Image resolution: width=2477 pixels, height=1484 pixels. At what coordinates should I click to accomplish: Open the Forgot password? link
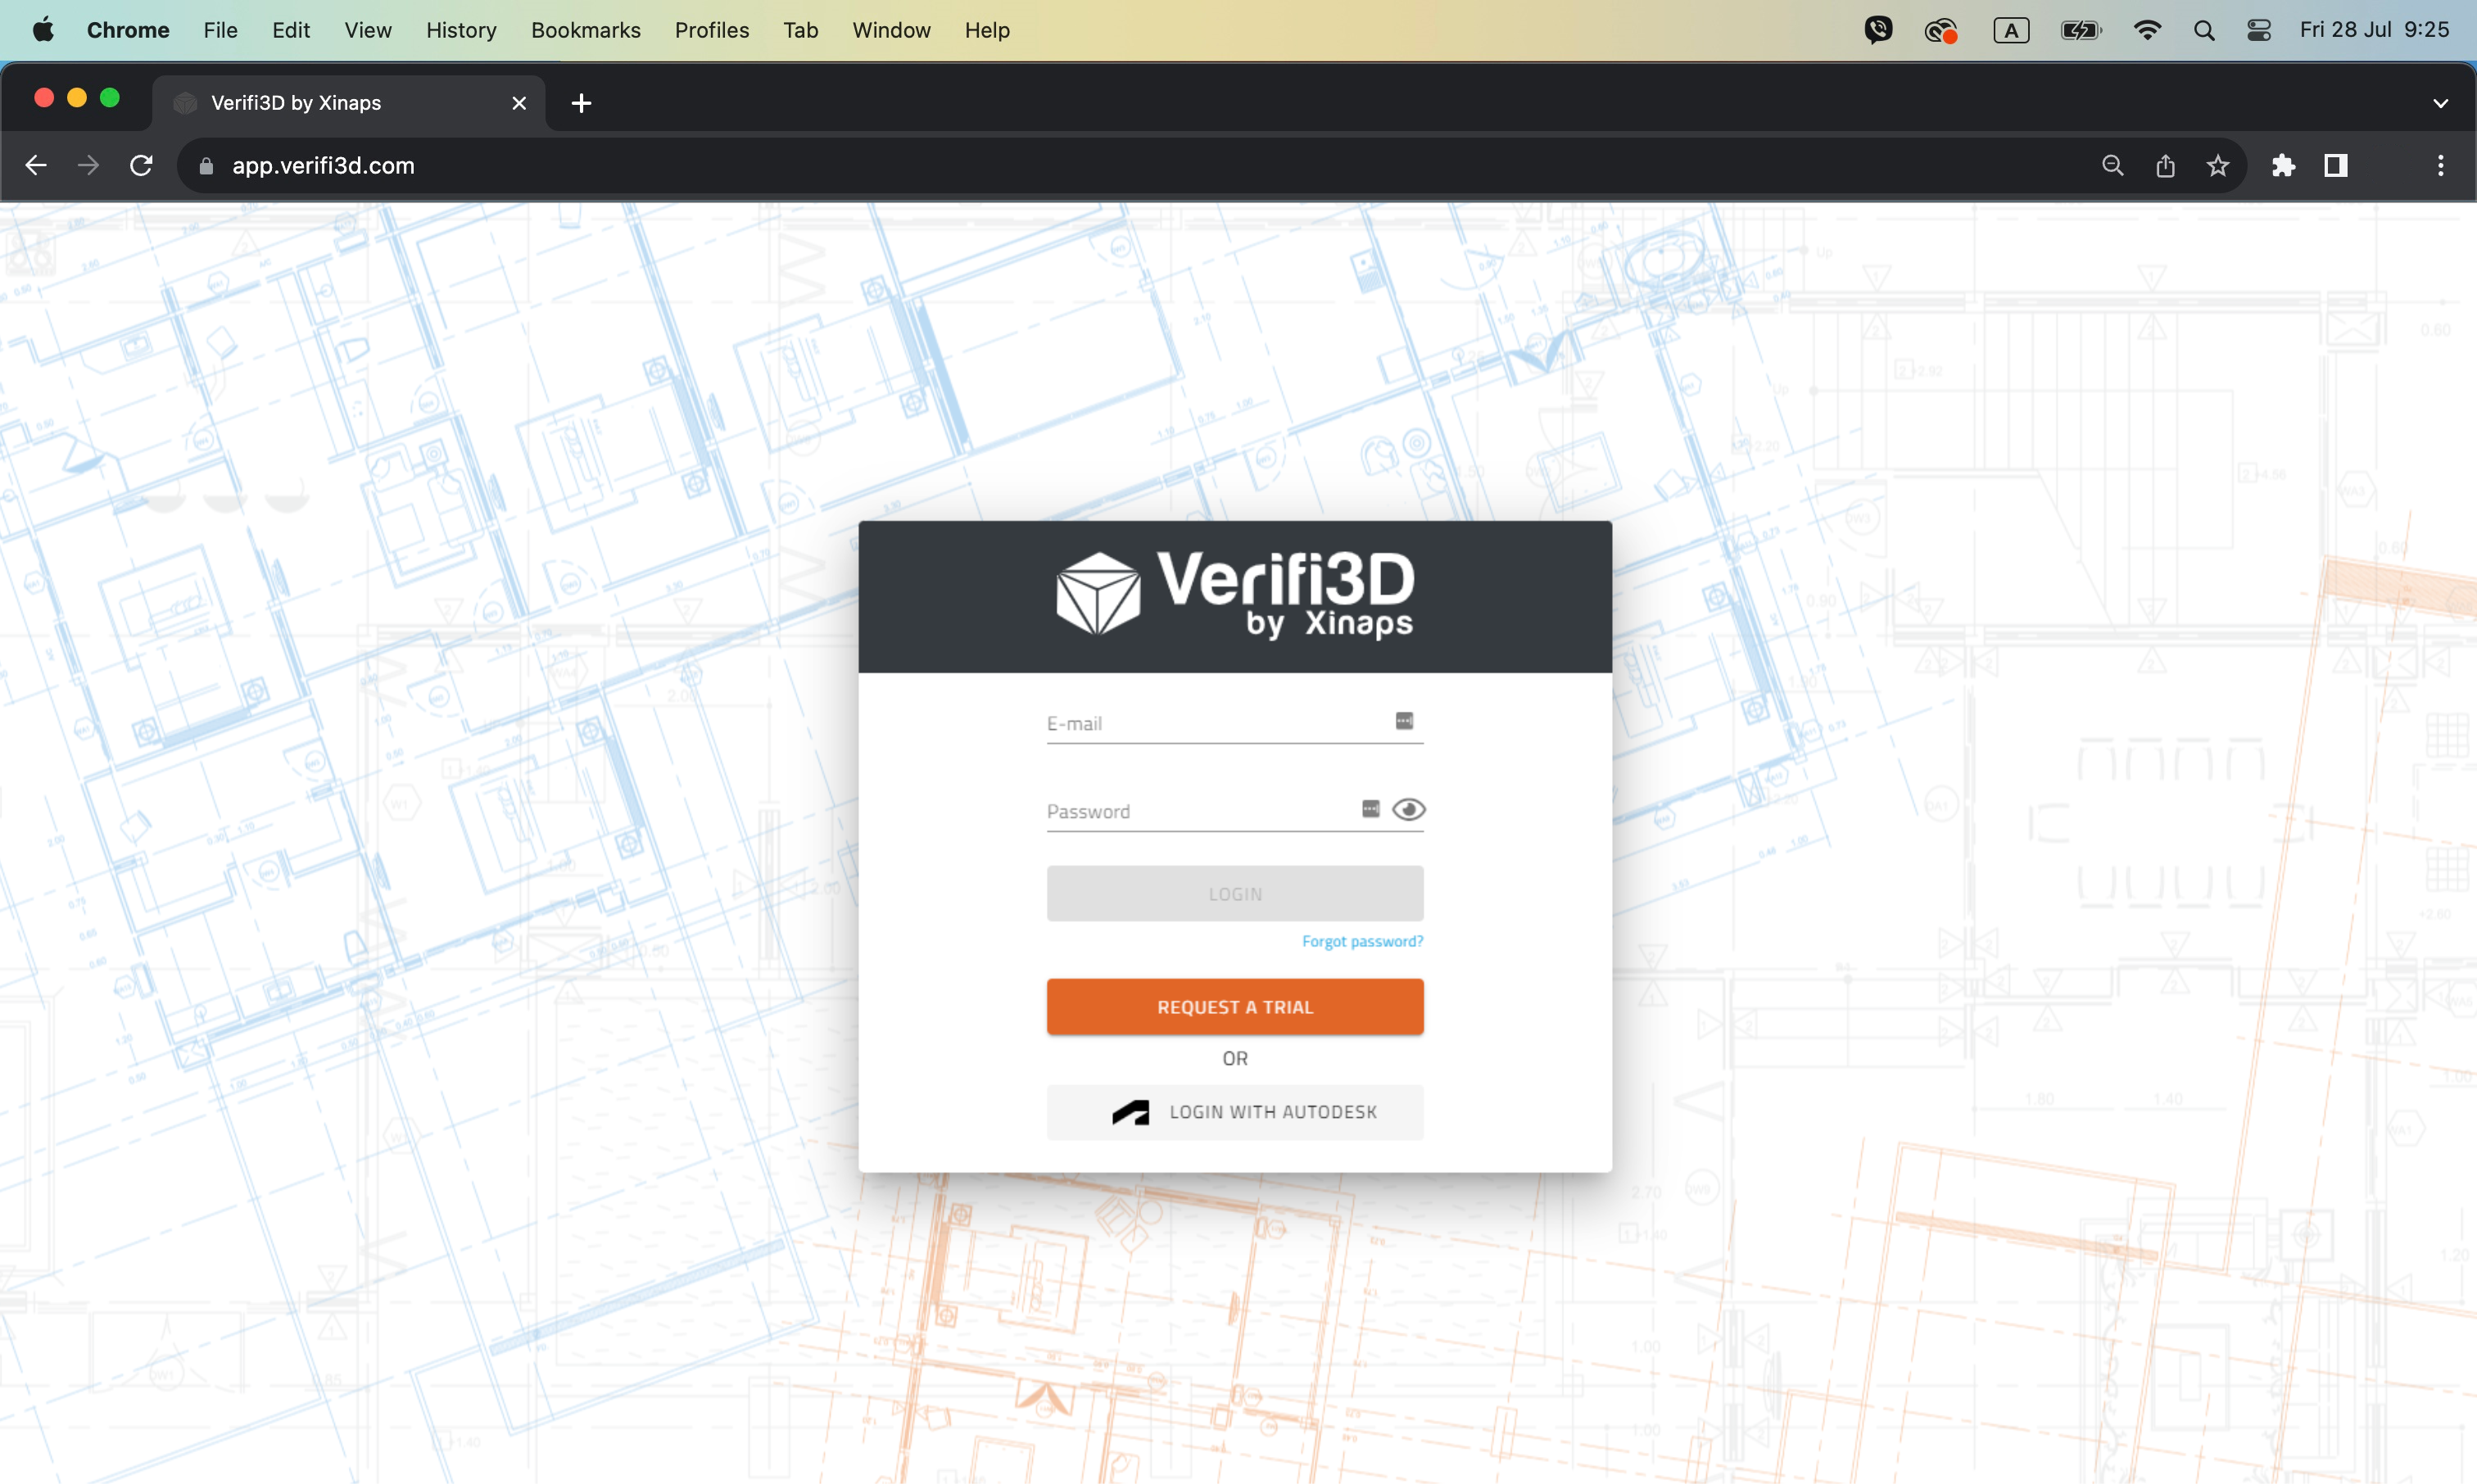pyautogui.click(x=1362, y=941)
